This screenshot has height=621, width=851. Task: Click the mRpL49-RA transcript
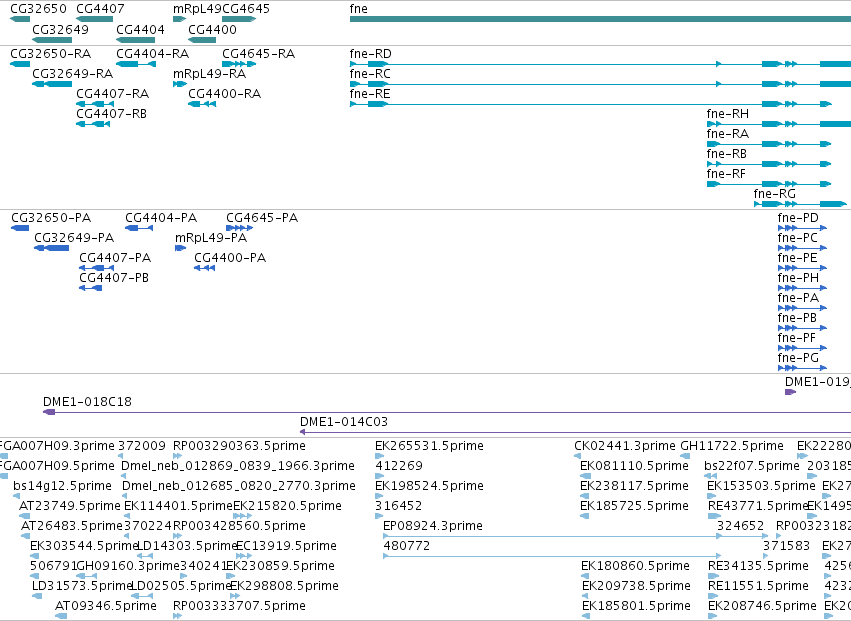click(x=209, y=73)
